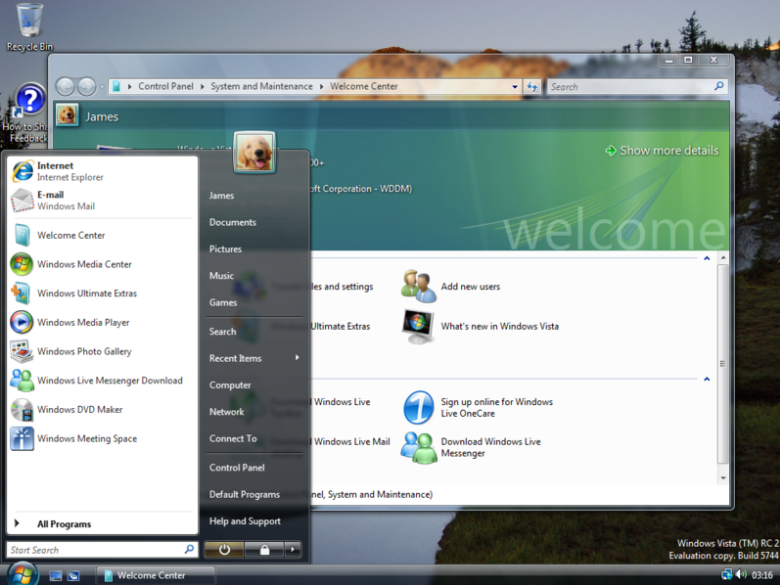780x585 pixels.
Task: Click the Start Search input box
Action: (x=102, y=550)
